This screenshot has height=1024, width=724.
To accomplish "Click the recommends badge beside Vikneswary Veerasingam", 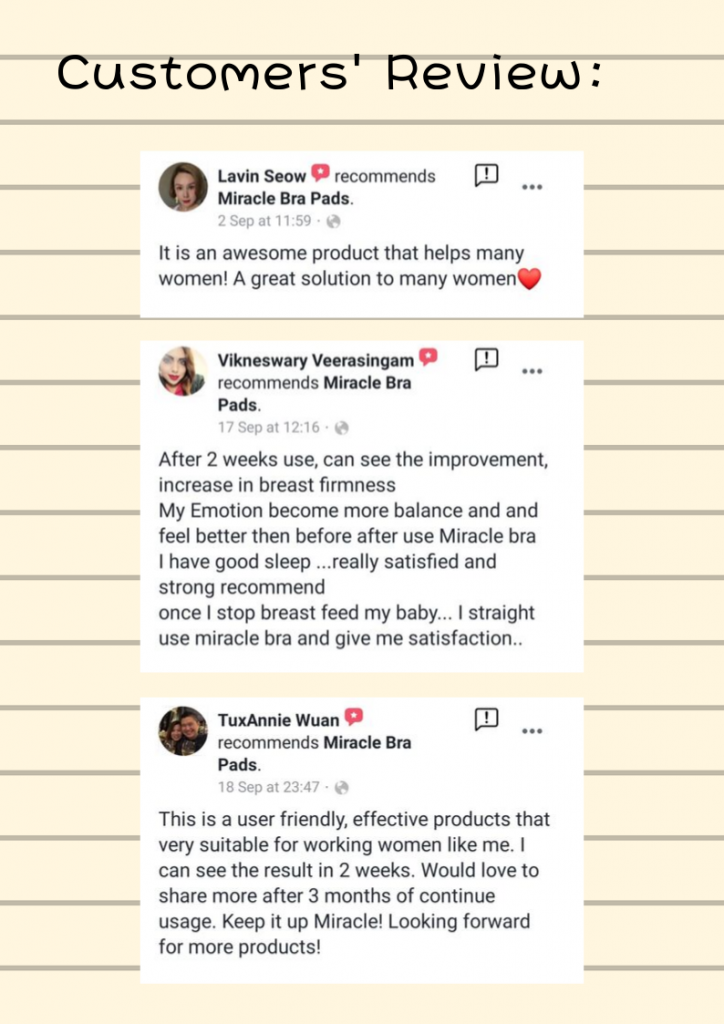I will click(x=428, y=357).
